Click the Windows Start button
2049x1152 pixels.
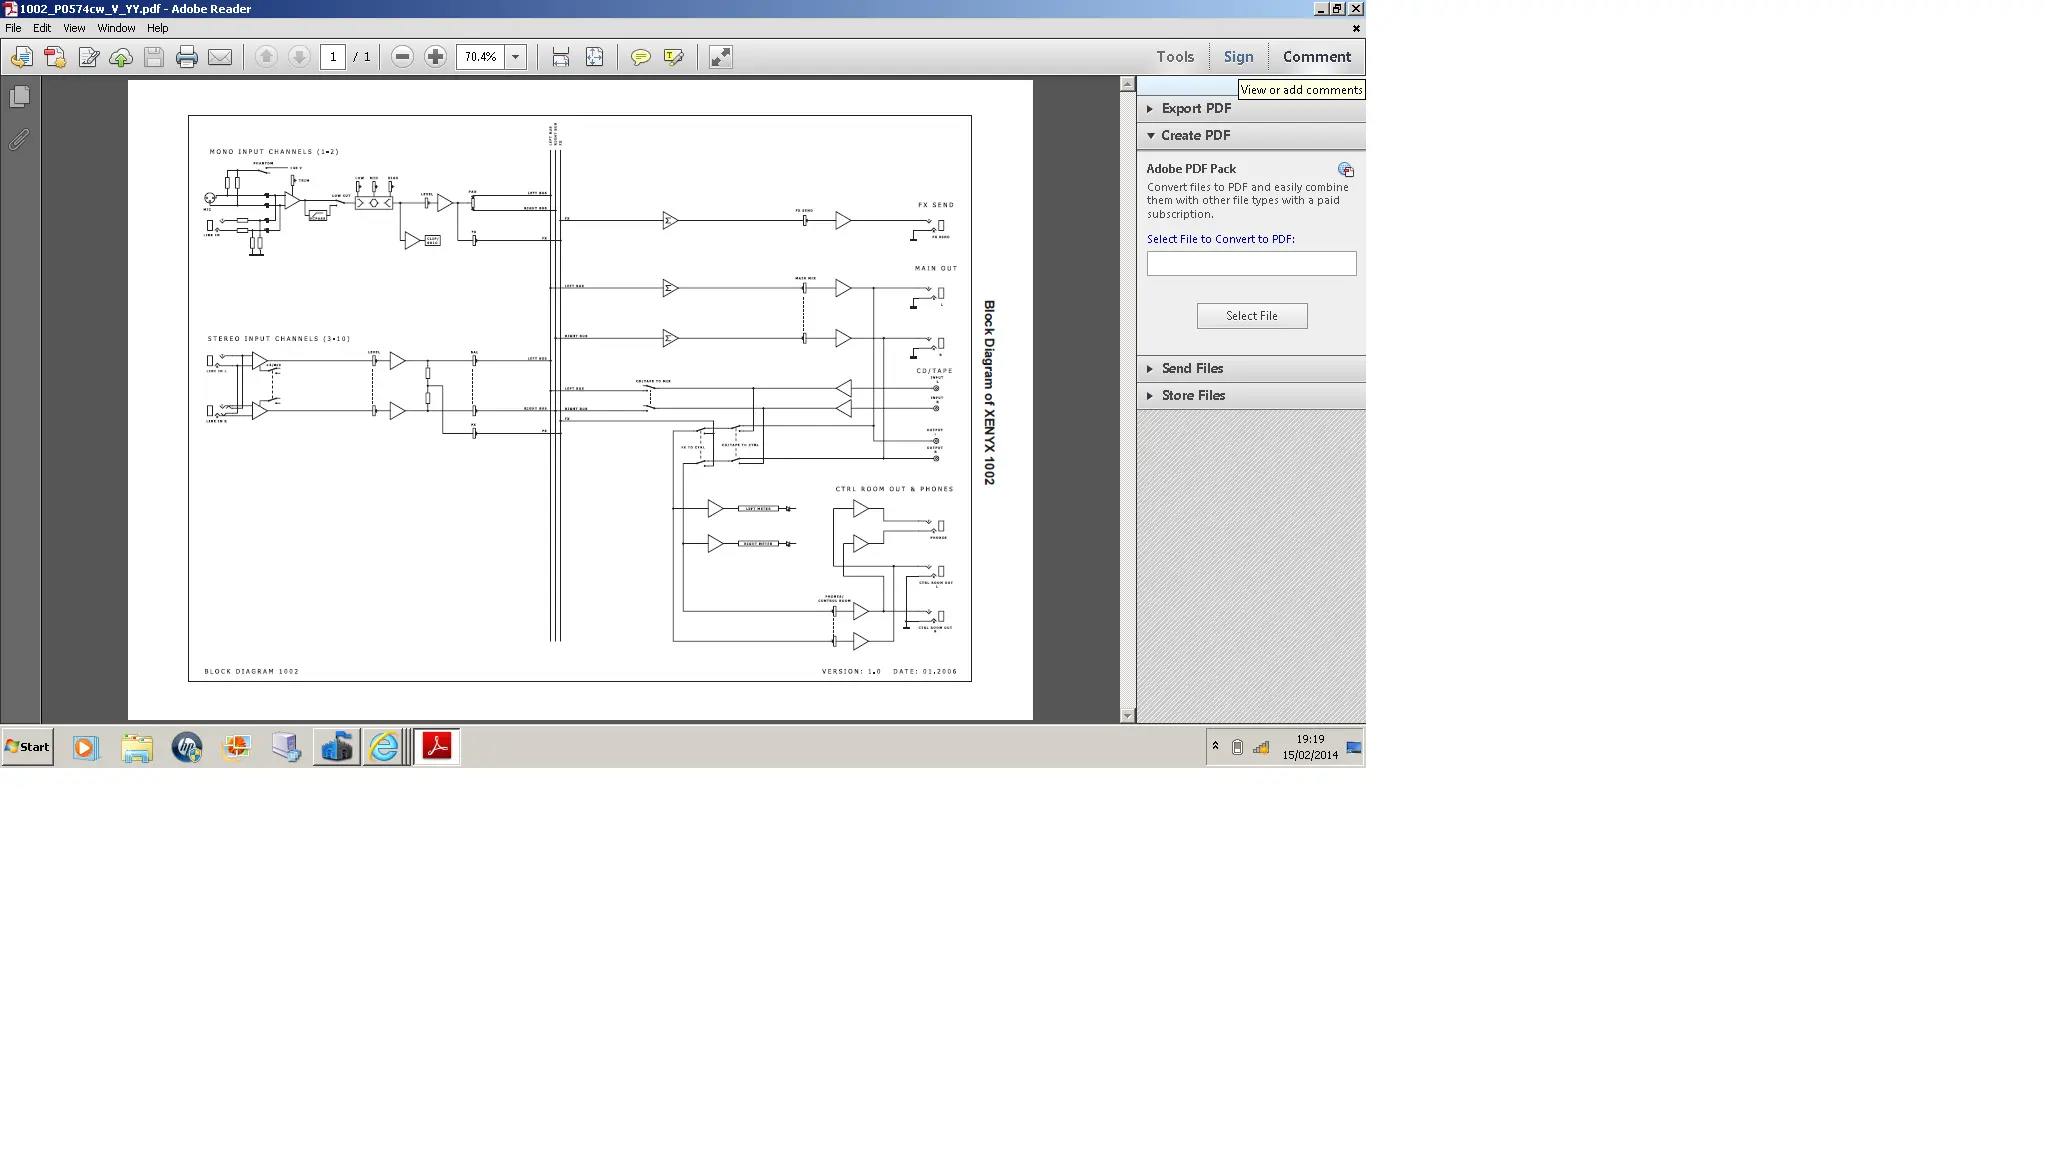[x=28, y=747]
